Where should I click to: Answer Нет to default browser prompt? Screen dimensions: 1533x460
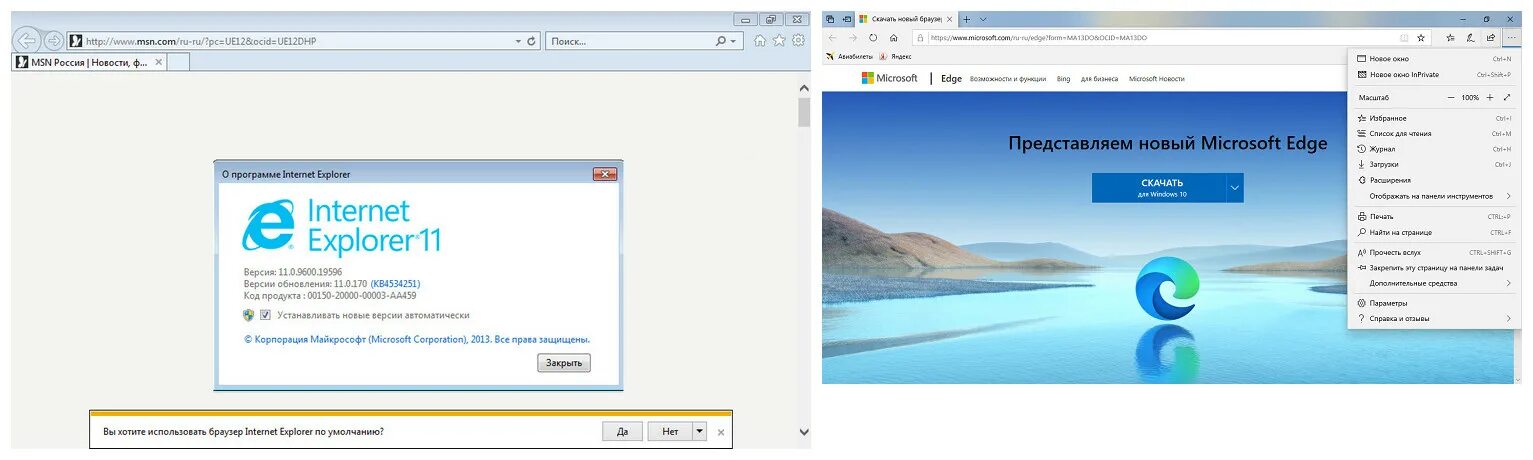670,432
